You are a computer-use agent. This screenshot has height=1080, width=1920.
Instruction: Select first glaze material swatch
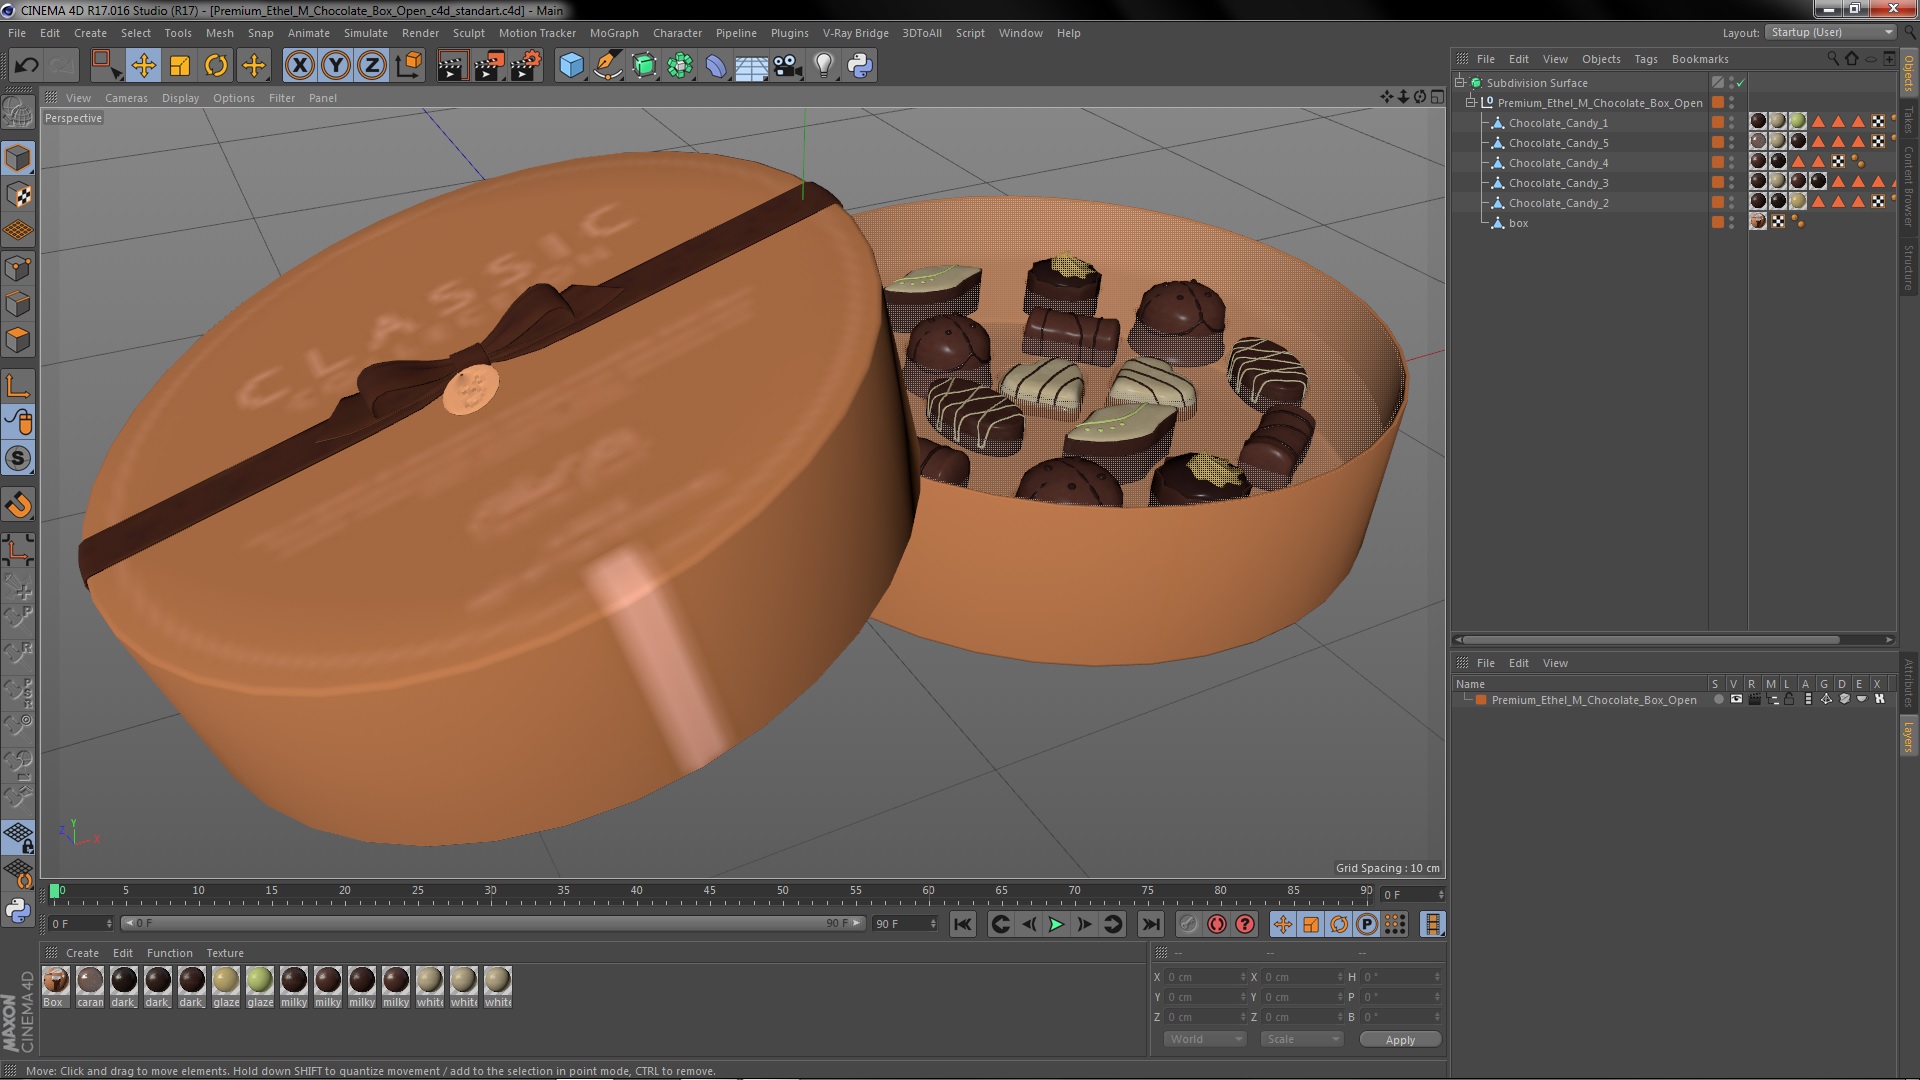pyautogui.click(x=226, y=986)
